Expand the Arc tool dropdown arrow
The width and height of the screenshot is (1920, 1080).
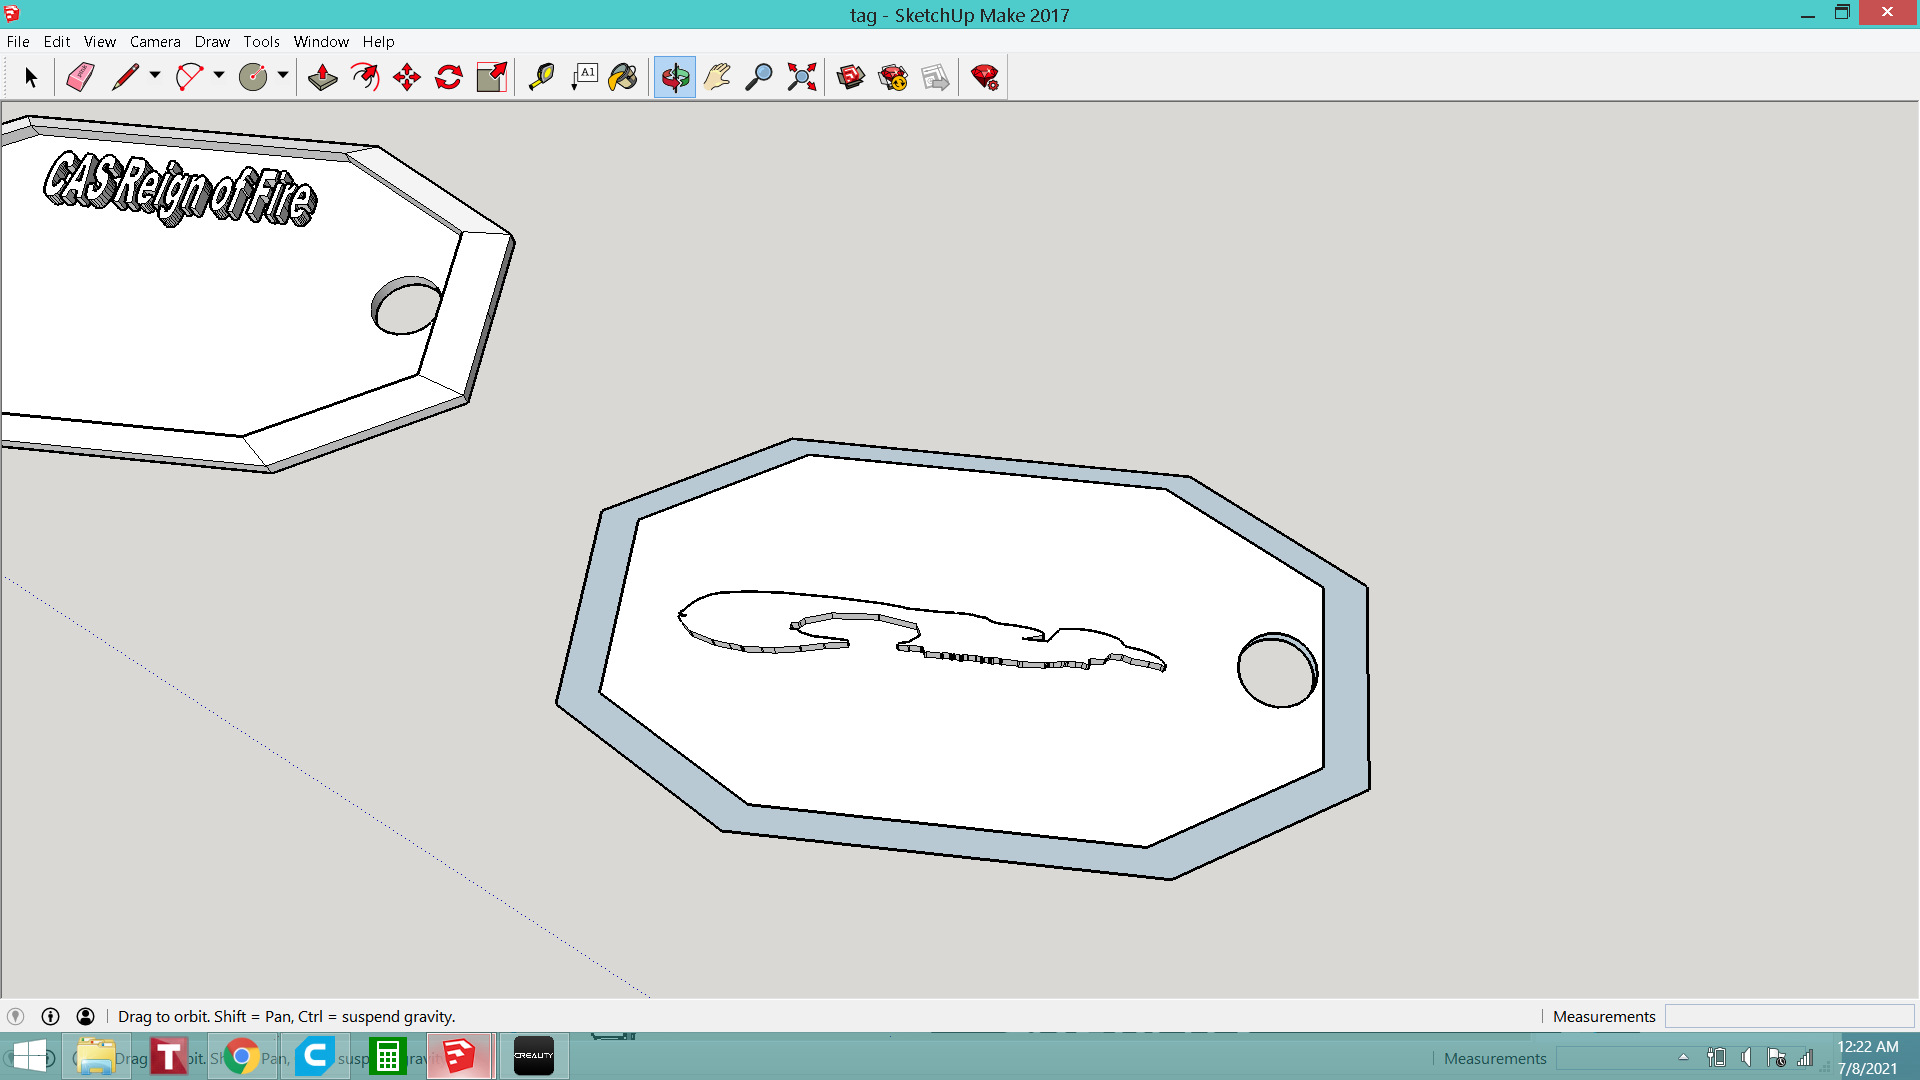click(x=219, y=76)
